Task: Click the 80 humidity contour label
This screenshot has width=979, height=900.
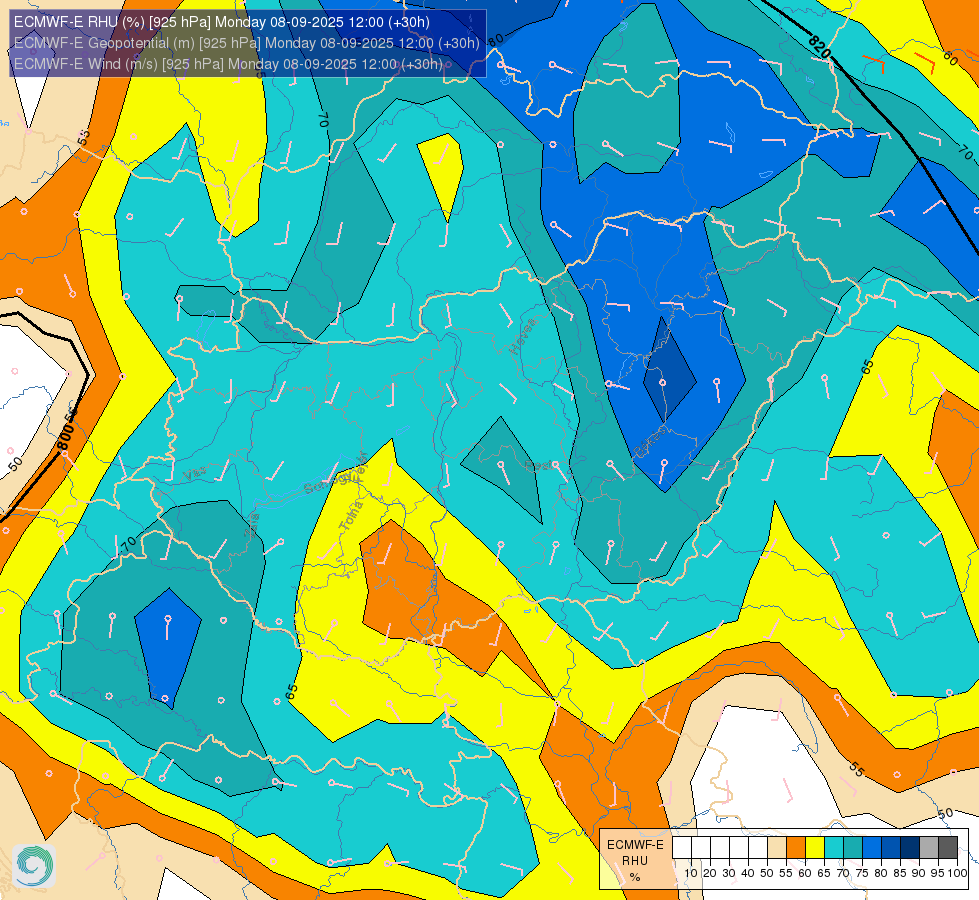Action: (x=496, y=41)
